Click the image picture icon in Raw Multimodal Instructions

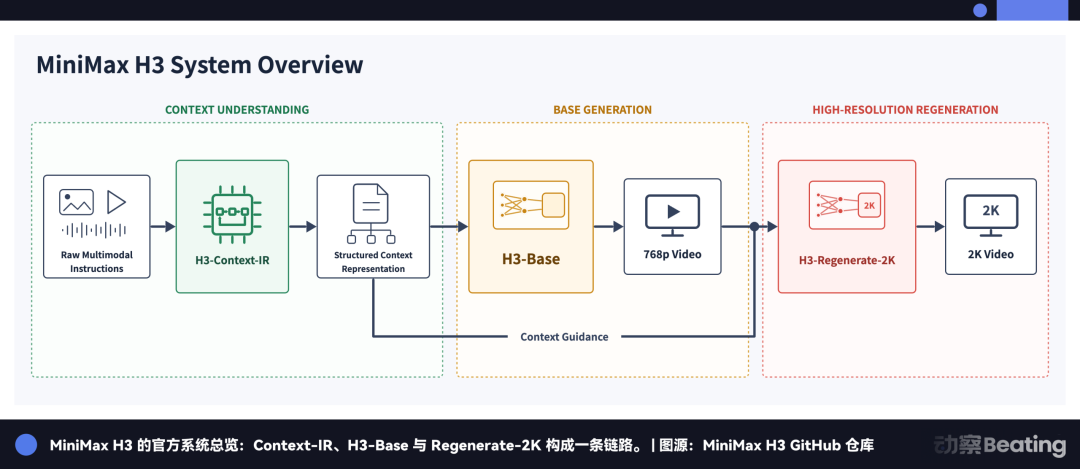coord(76,202)
